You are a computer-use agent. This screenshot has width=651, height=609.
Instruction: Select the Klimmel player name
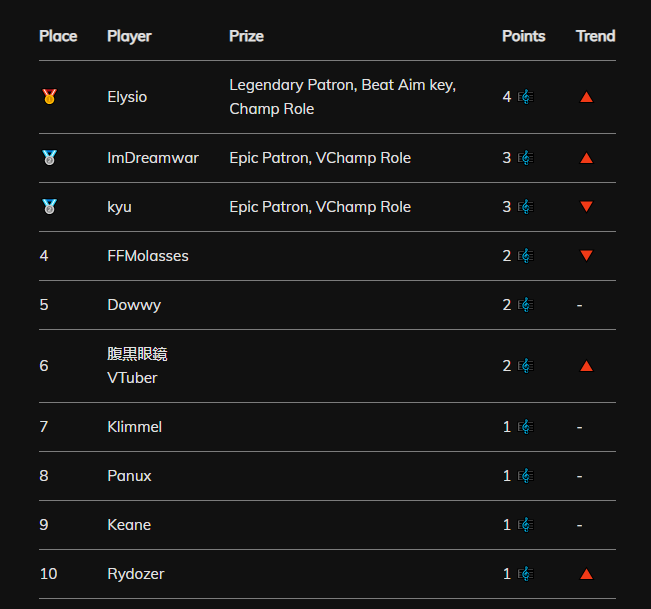point(135,427)
